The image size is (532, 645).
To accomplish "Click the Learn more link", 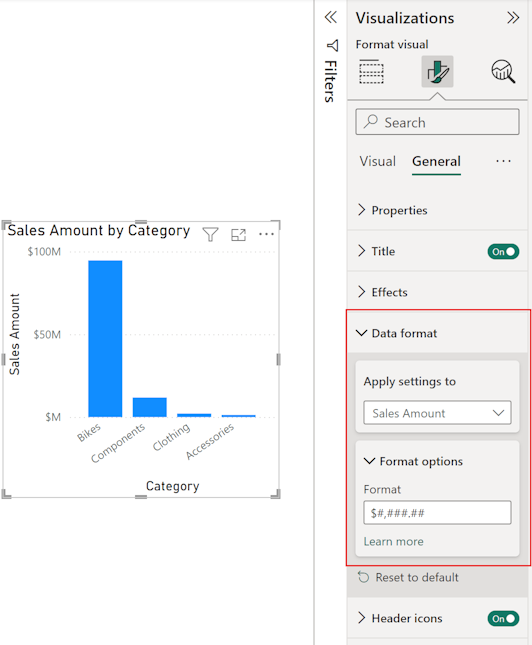I will click(393, 541).
